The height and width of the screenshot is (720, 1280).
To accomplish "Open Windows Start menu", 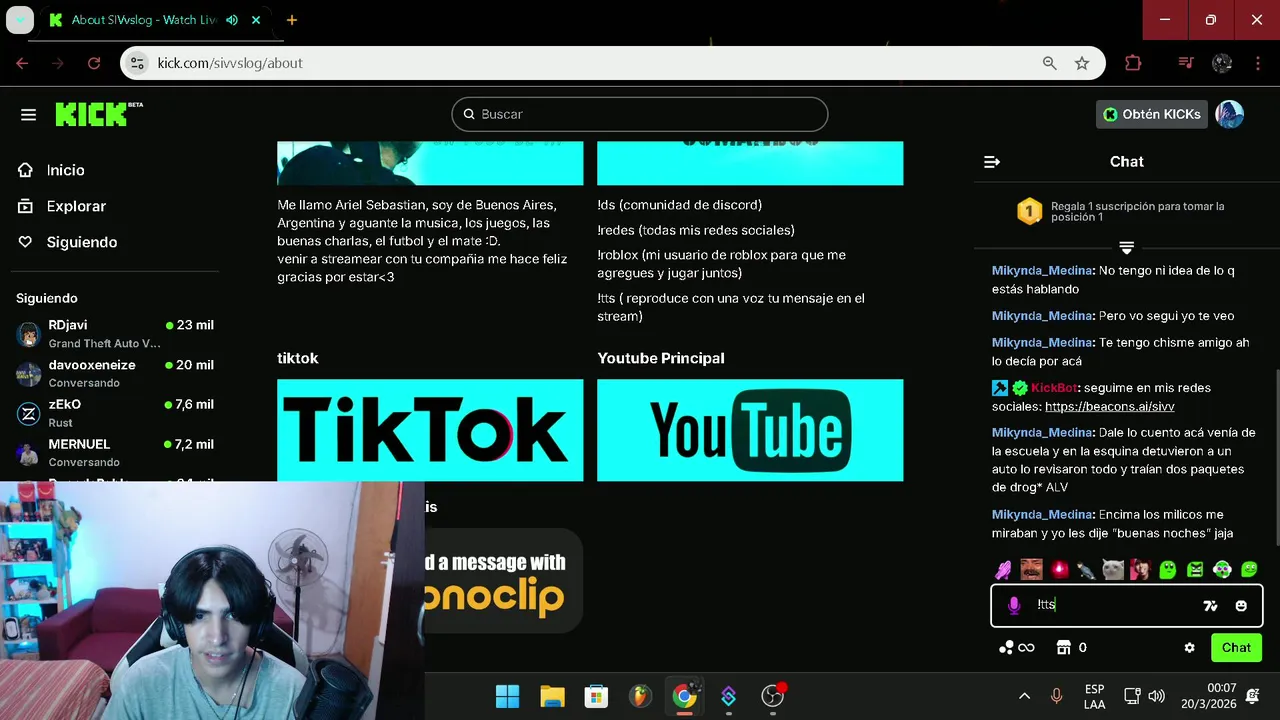I will tap(508, 696).
